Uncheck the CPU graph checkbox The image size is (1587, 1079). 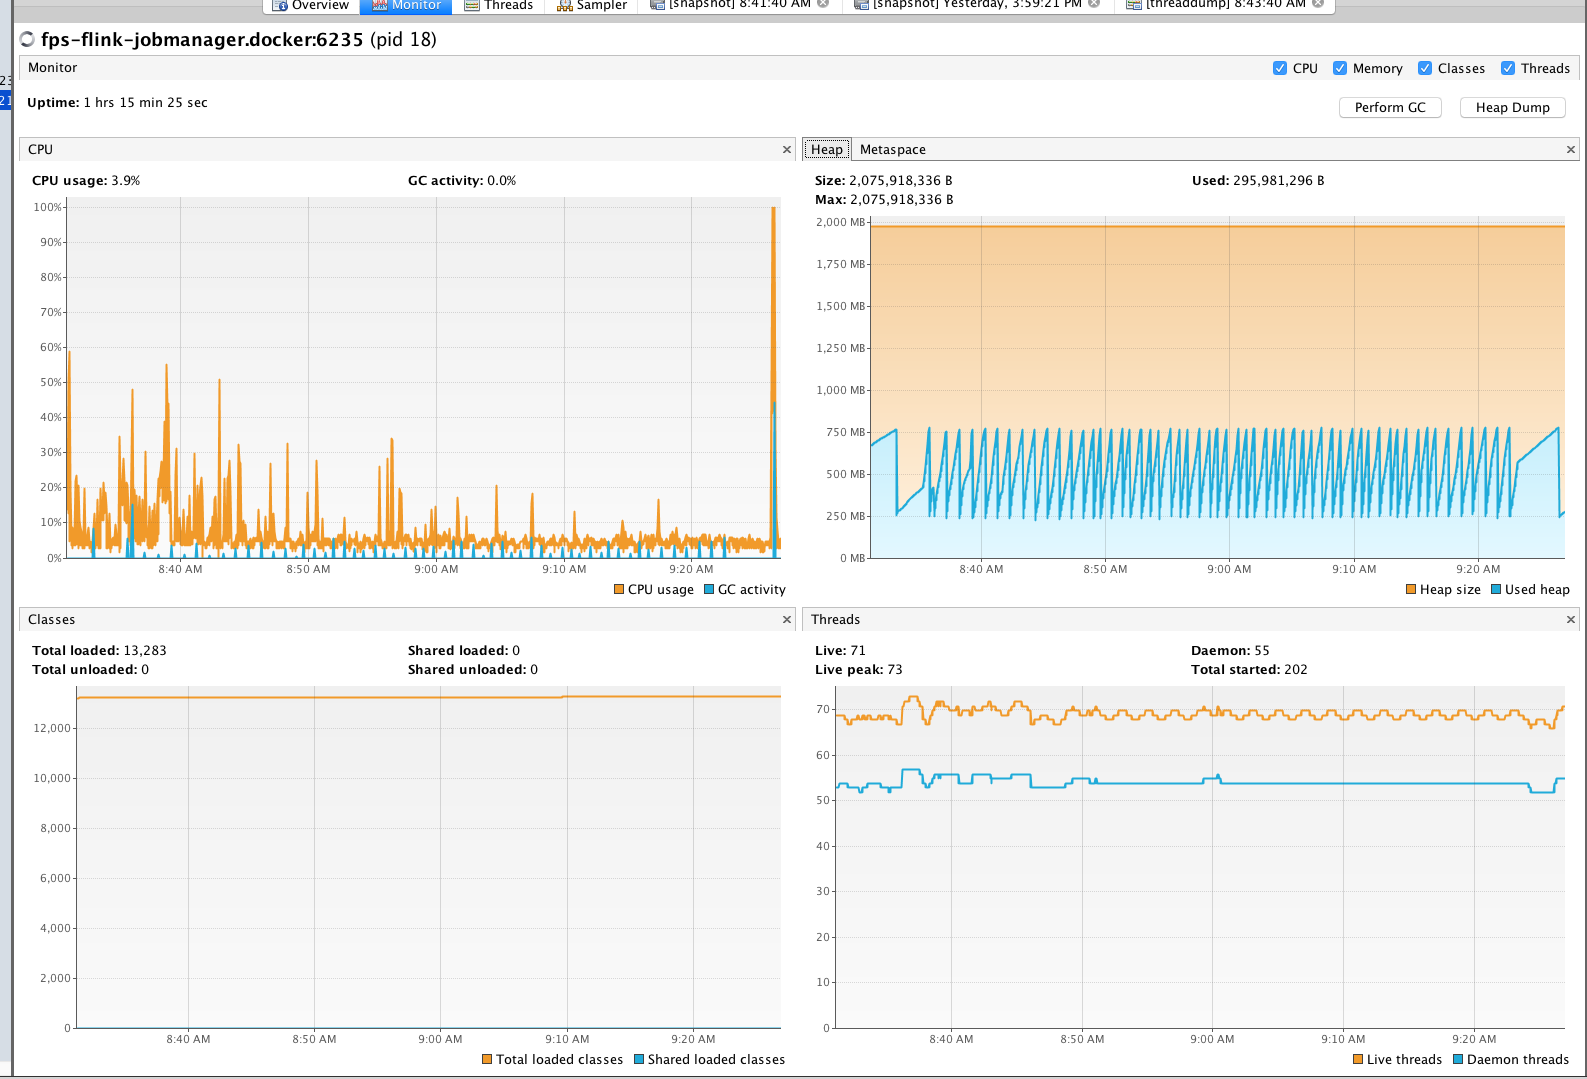click(1280, 68)
